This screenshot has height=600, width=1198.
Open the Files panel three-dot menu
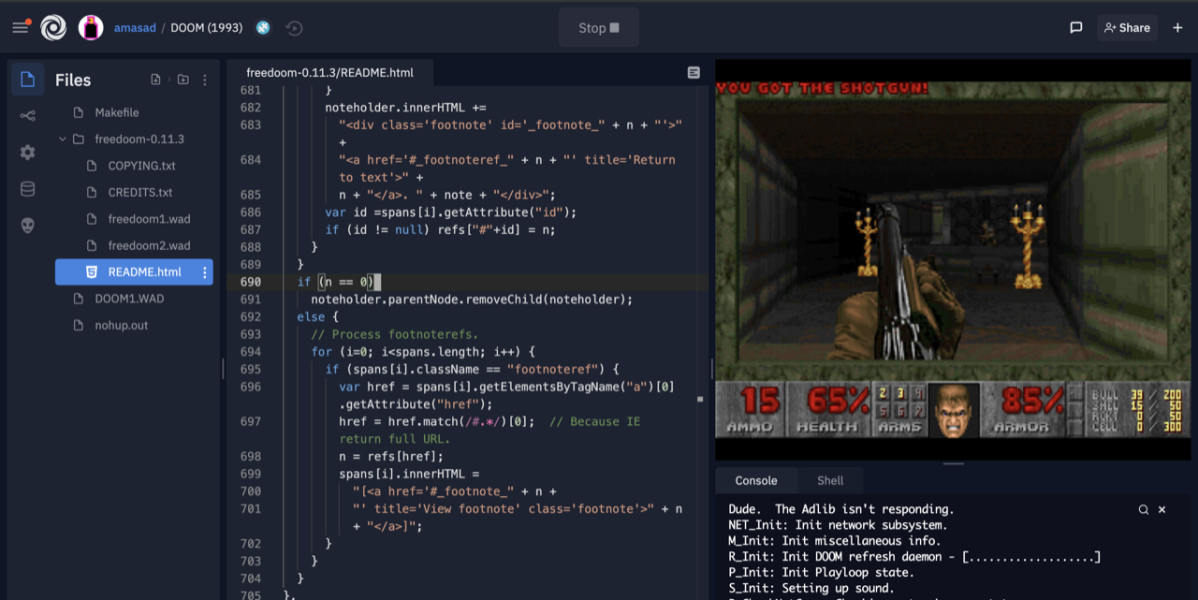coord(205,80)
